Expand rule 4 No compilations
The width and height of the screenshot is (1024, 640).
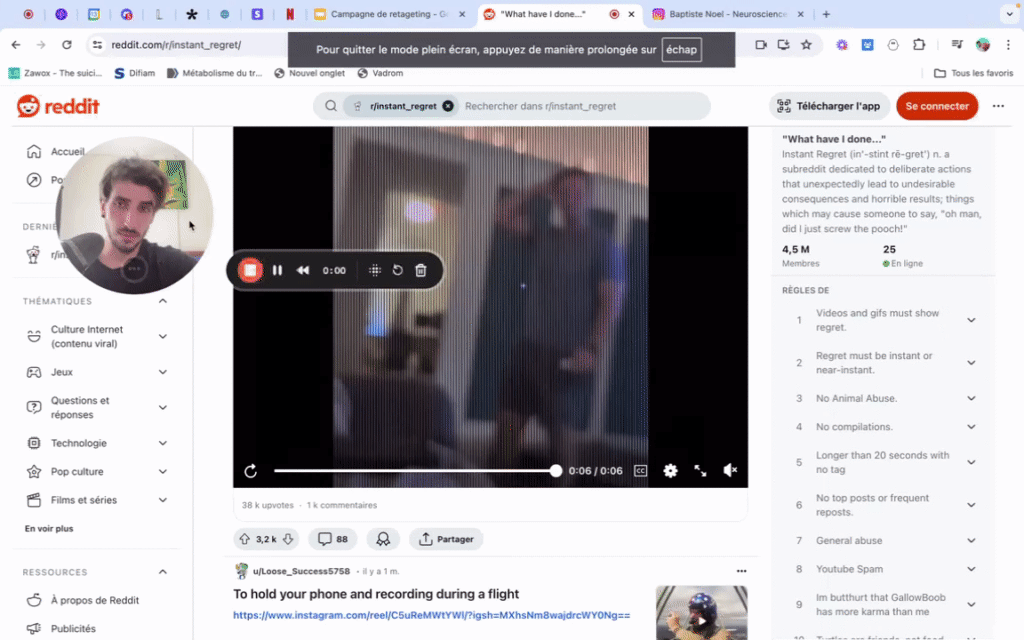tap(972, 427)
